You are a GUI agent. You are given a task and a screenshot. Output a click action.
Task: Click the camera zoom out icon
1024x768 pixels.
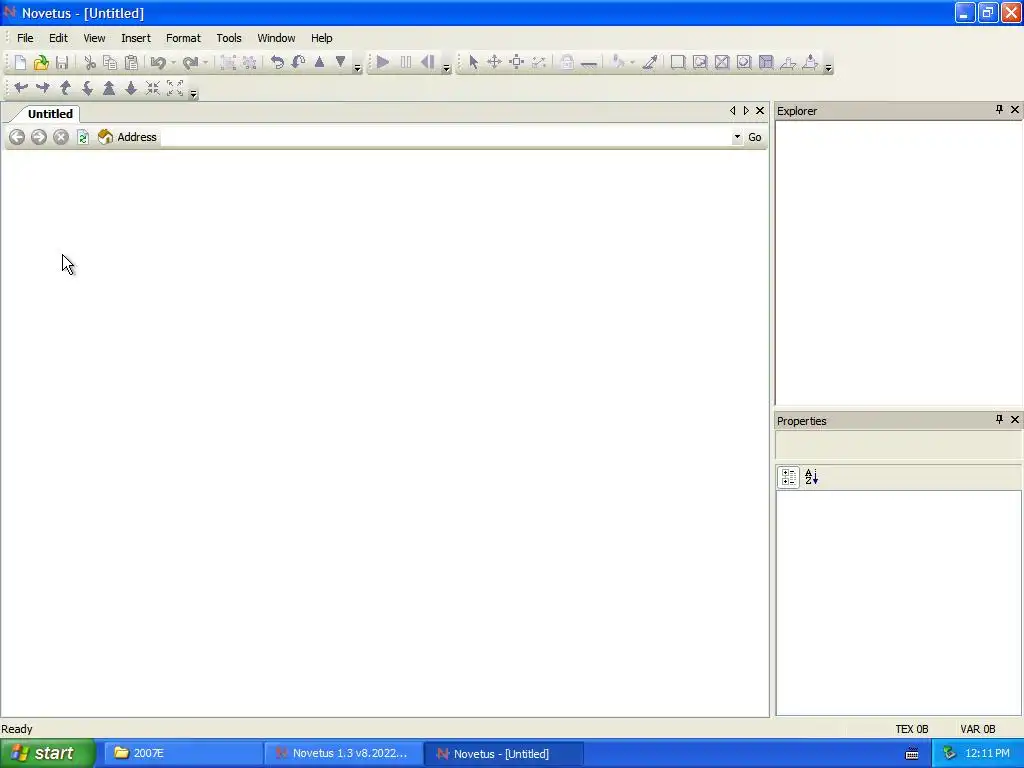(x=131, y=88)
